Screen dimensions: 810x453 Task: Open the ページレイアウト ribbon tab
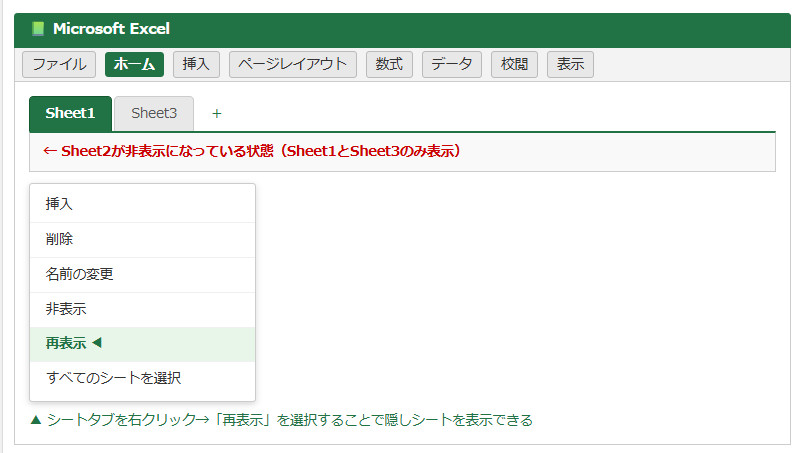coord(293,64)
